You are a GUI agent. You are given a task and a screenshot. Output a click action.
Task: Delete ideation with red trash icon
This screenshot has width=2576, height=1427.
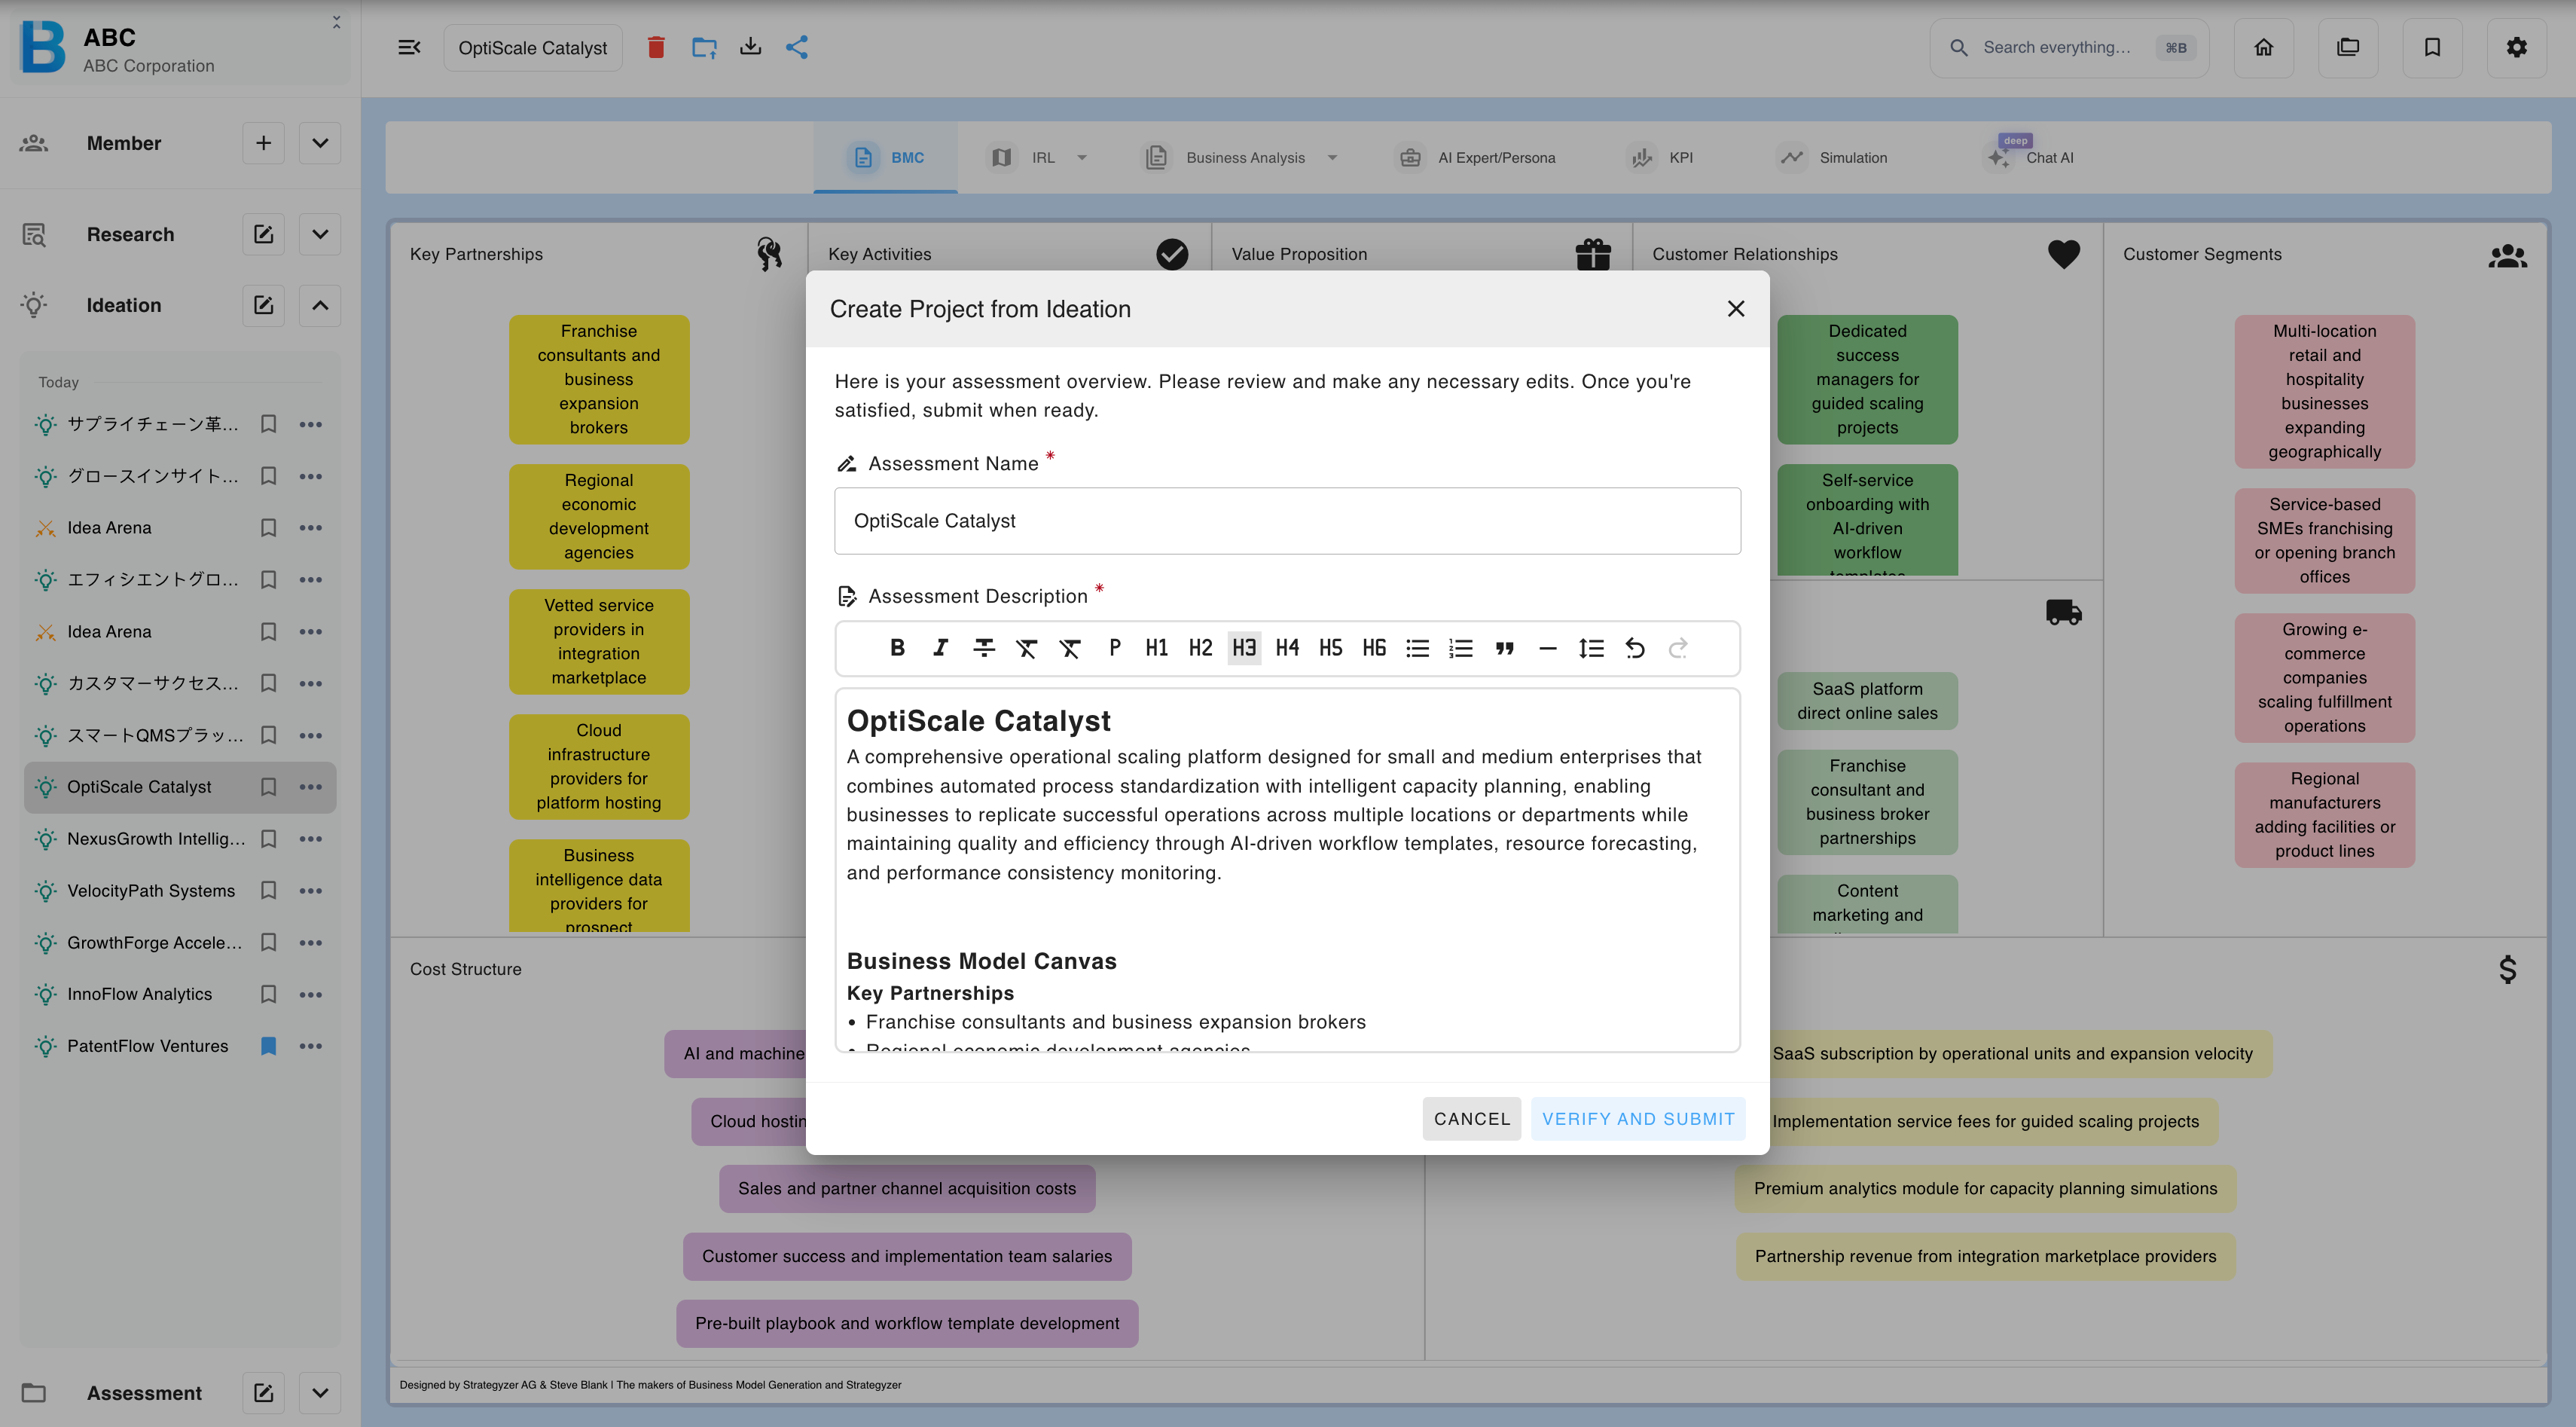point(656,47)
